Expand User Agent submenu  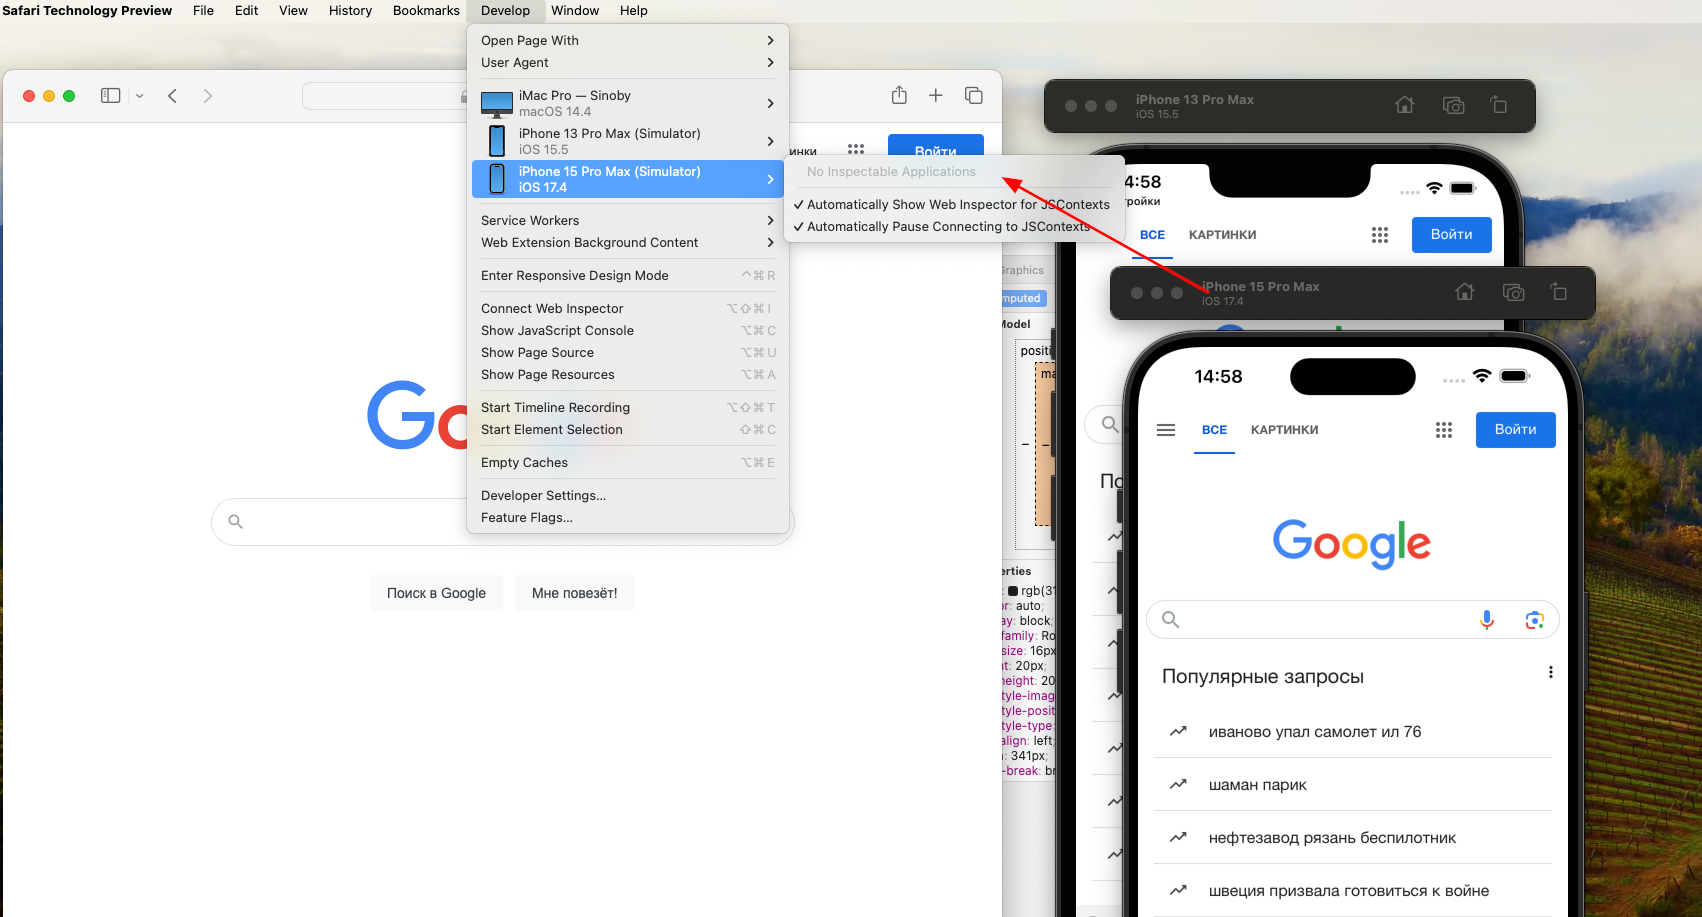(x=628, y=62)
